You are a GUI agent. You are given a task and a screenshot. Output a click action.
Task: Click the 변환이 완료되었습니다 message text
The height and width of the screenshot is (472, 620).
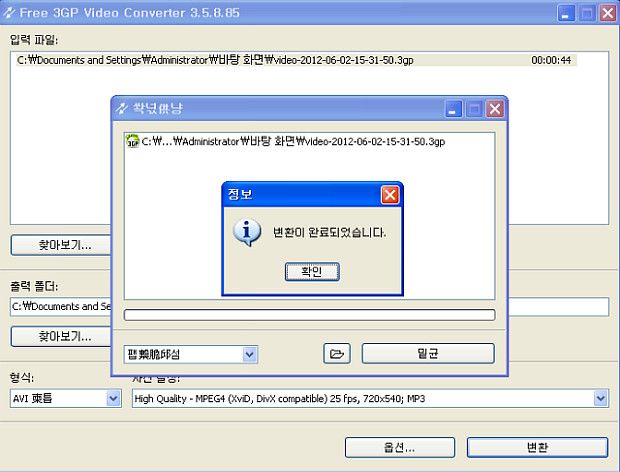(x=329, y=232)
